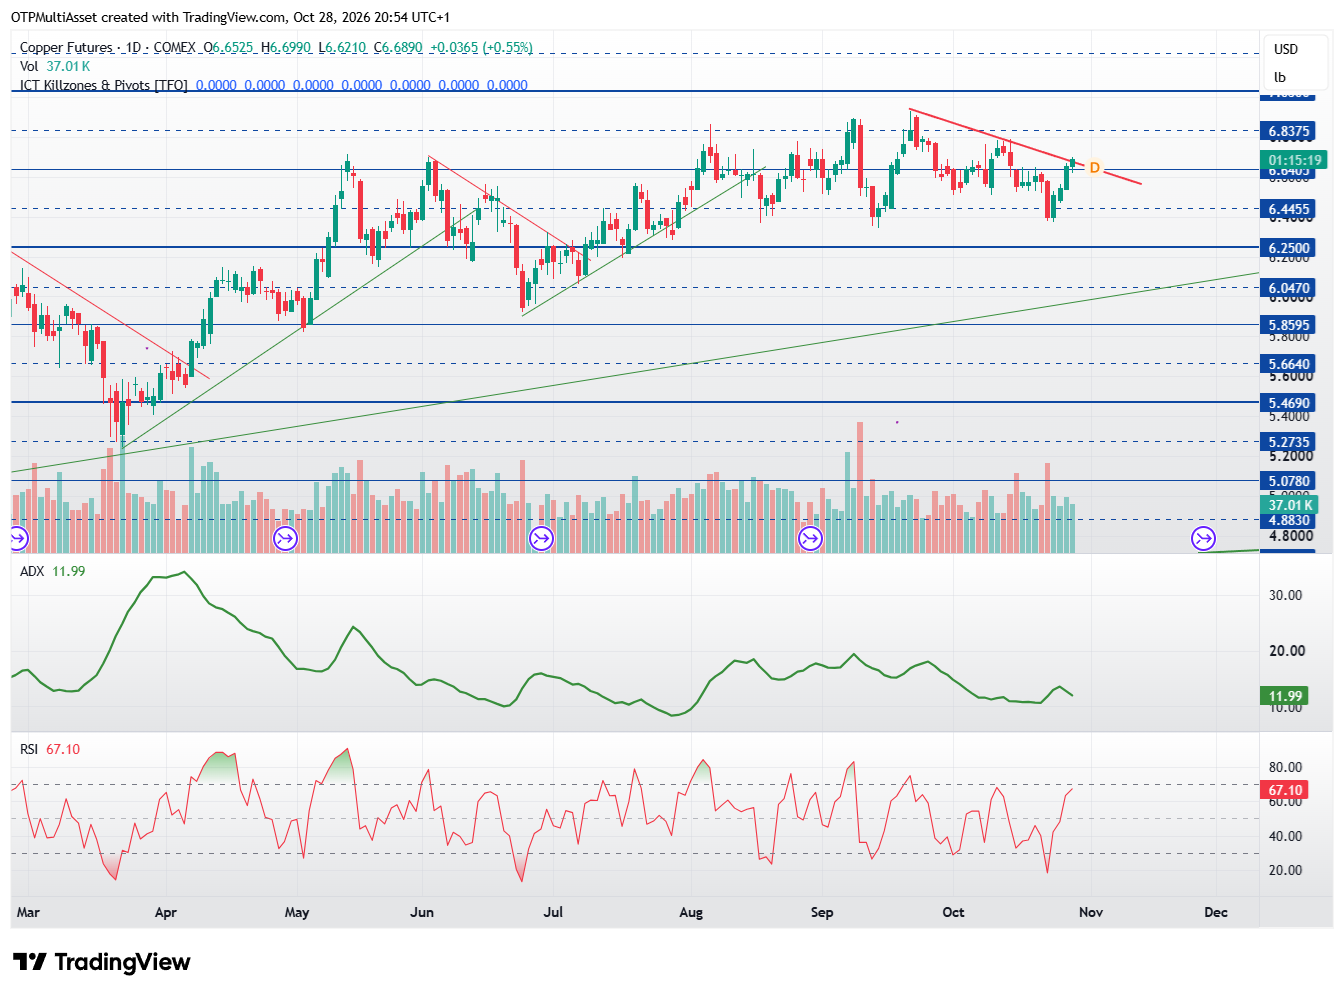Click the Aug label on the time axis
This screenshot has width=1344, height=996.
[691, 912]
